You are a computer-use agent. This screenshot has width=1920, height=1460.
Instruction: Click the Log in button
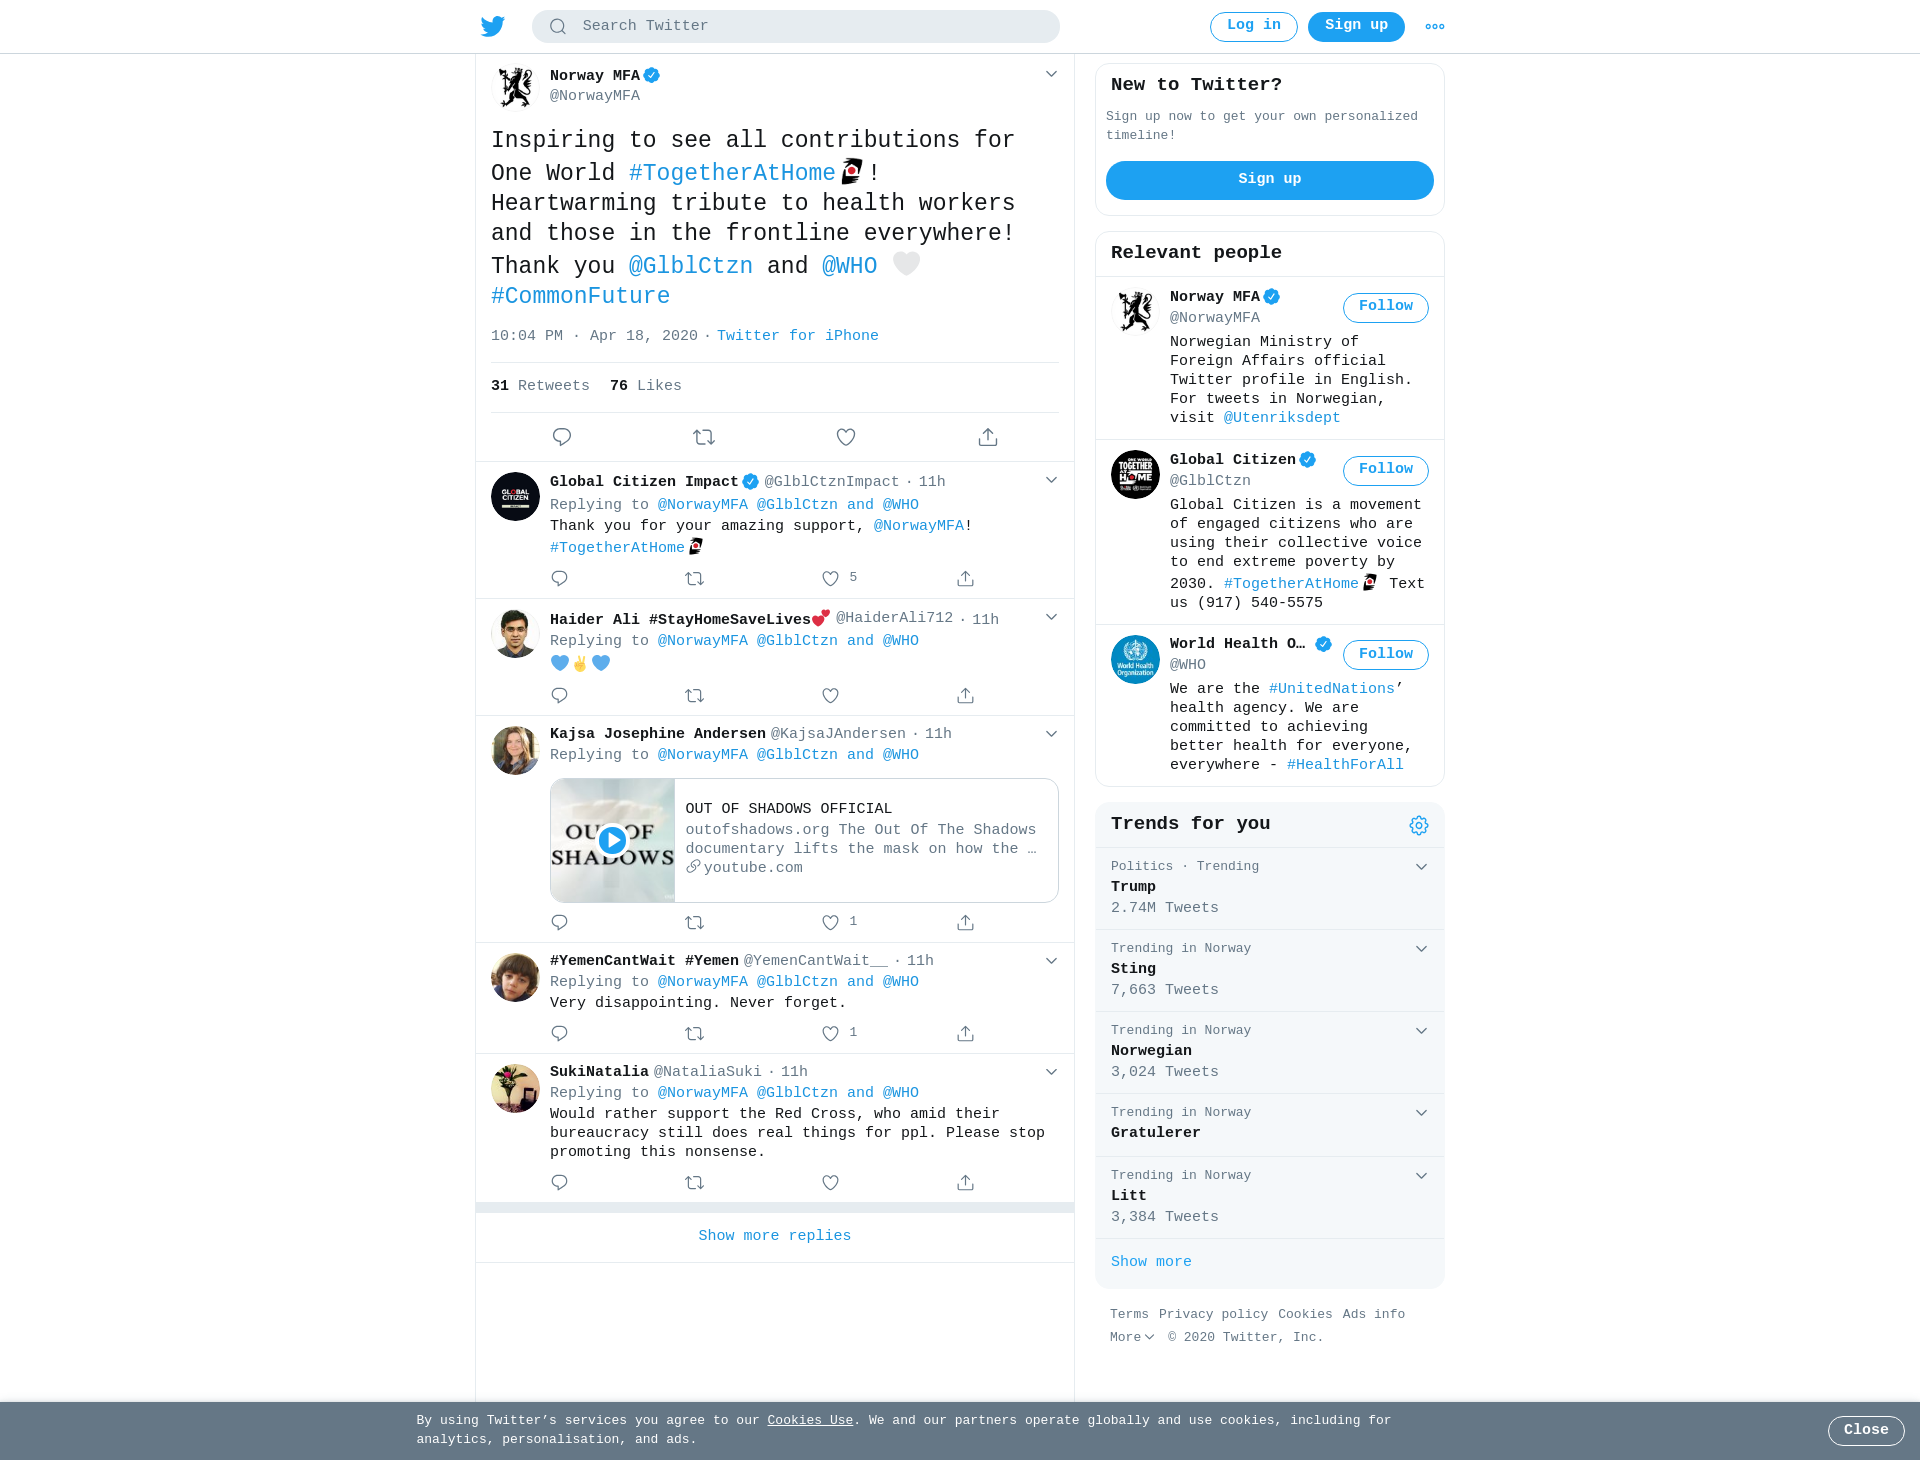[x=1254, y=27]
